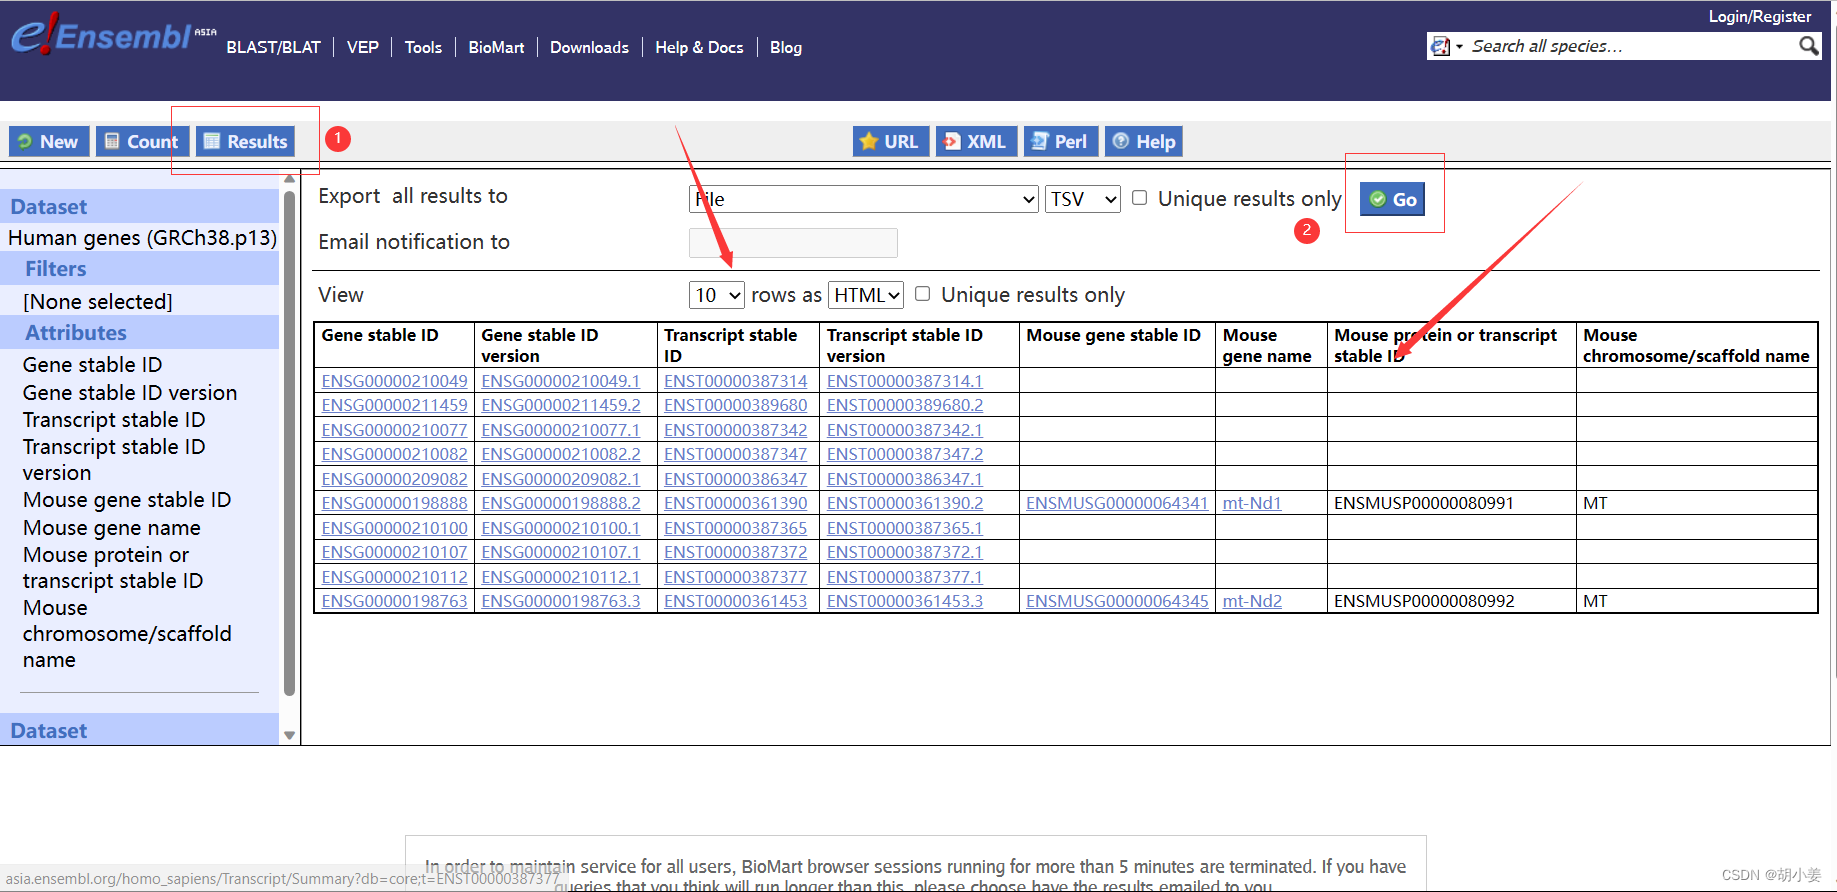Image resolution: width=1837 pixels, height=892 pixels.
Task: Open the export destination File dropdown
Action: [864, 199]
